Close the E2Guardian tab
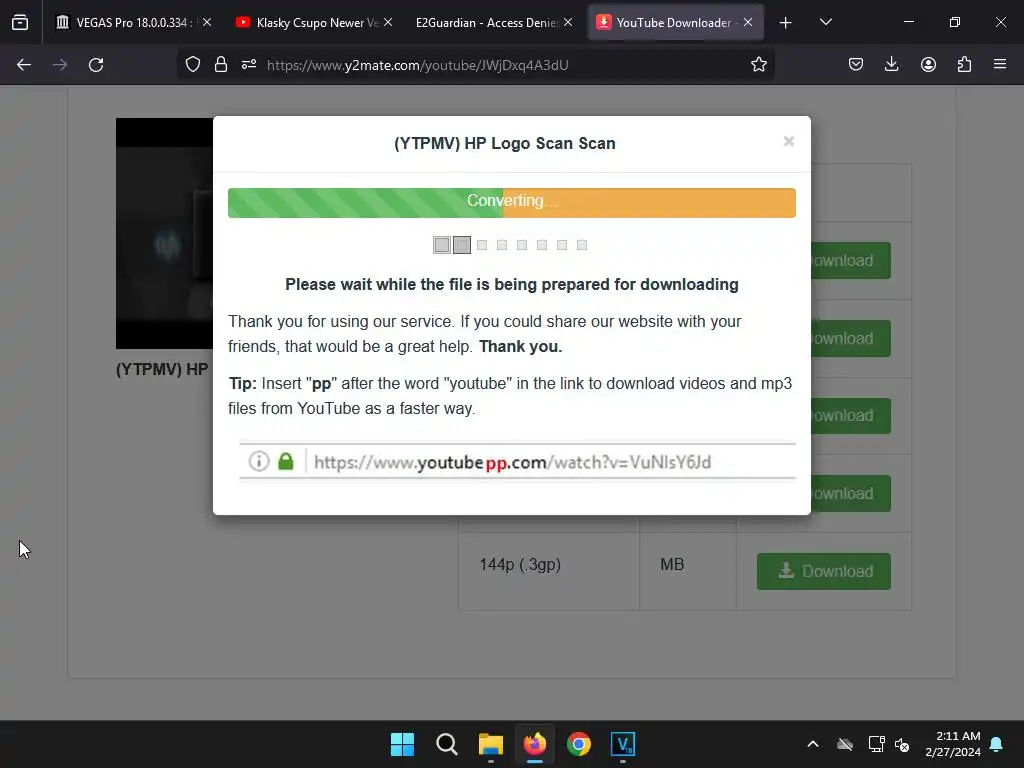The width and height of the screenshot is (1024, 768). pyautogui.click(x=568, y=22)
